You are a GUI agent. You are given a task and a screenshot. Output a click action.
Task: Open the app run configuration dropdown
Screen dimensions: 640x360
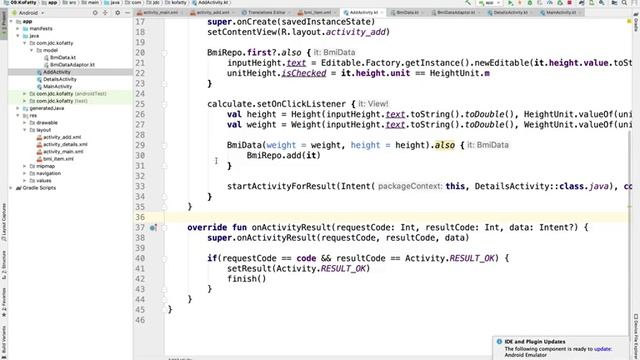pos(490,3)
